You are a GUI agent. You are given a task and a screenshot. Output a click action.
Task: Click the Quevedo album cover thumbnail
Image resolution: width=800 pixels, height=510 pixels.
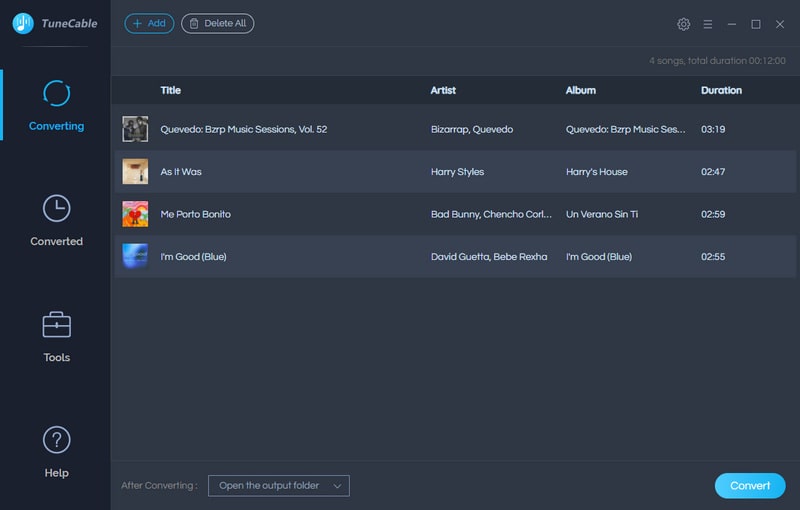(x=135, y=129)
